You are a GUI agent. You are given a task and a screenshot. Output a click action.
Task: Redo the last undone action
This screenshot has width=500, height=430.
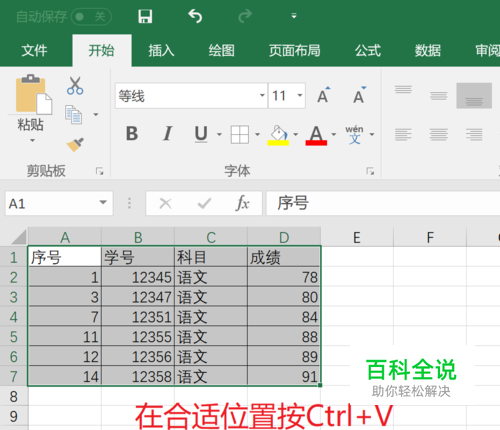click(245, 16)
